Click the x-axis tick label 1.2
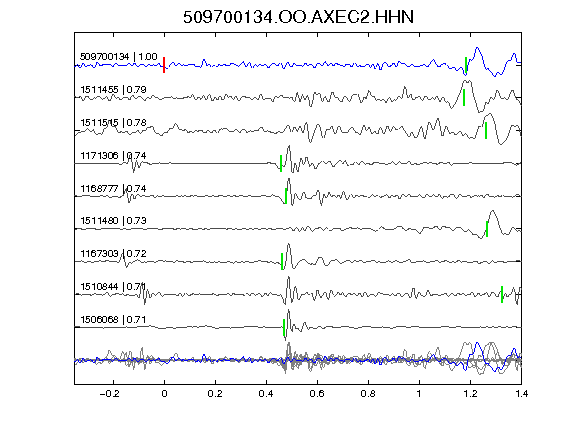This screenshot has width=576, height=432. (x=470, y=394)
